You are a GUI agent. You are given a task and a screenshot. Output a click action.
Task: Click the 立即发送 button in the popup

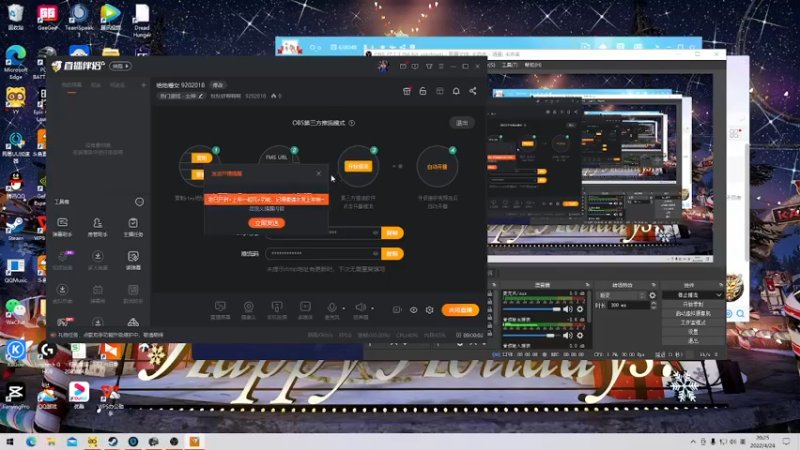tap(266, 223)
